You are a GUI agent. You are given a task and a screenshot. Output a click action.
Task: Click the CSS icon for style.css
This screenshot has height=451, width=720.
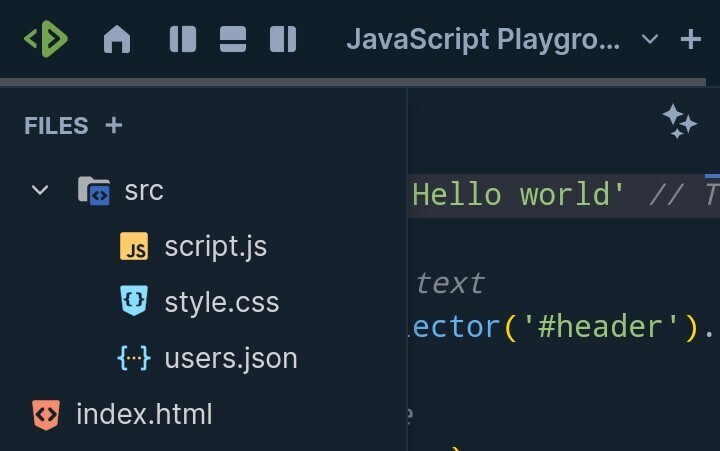coord(134,301)
